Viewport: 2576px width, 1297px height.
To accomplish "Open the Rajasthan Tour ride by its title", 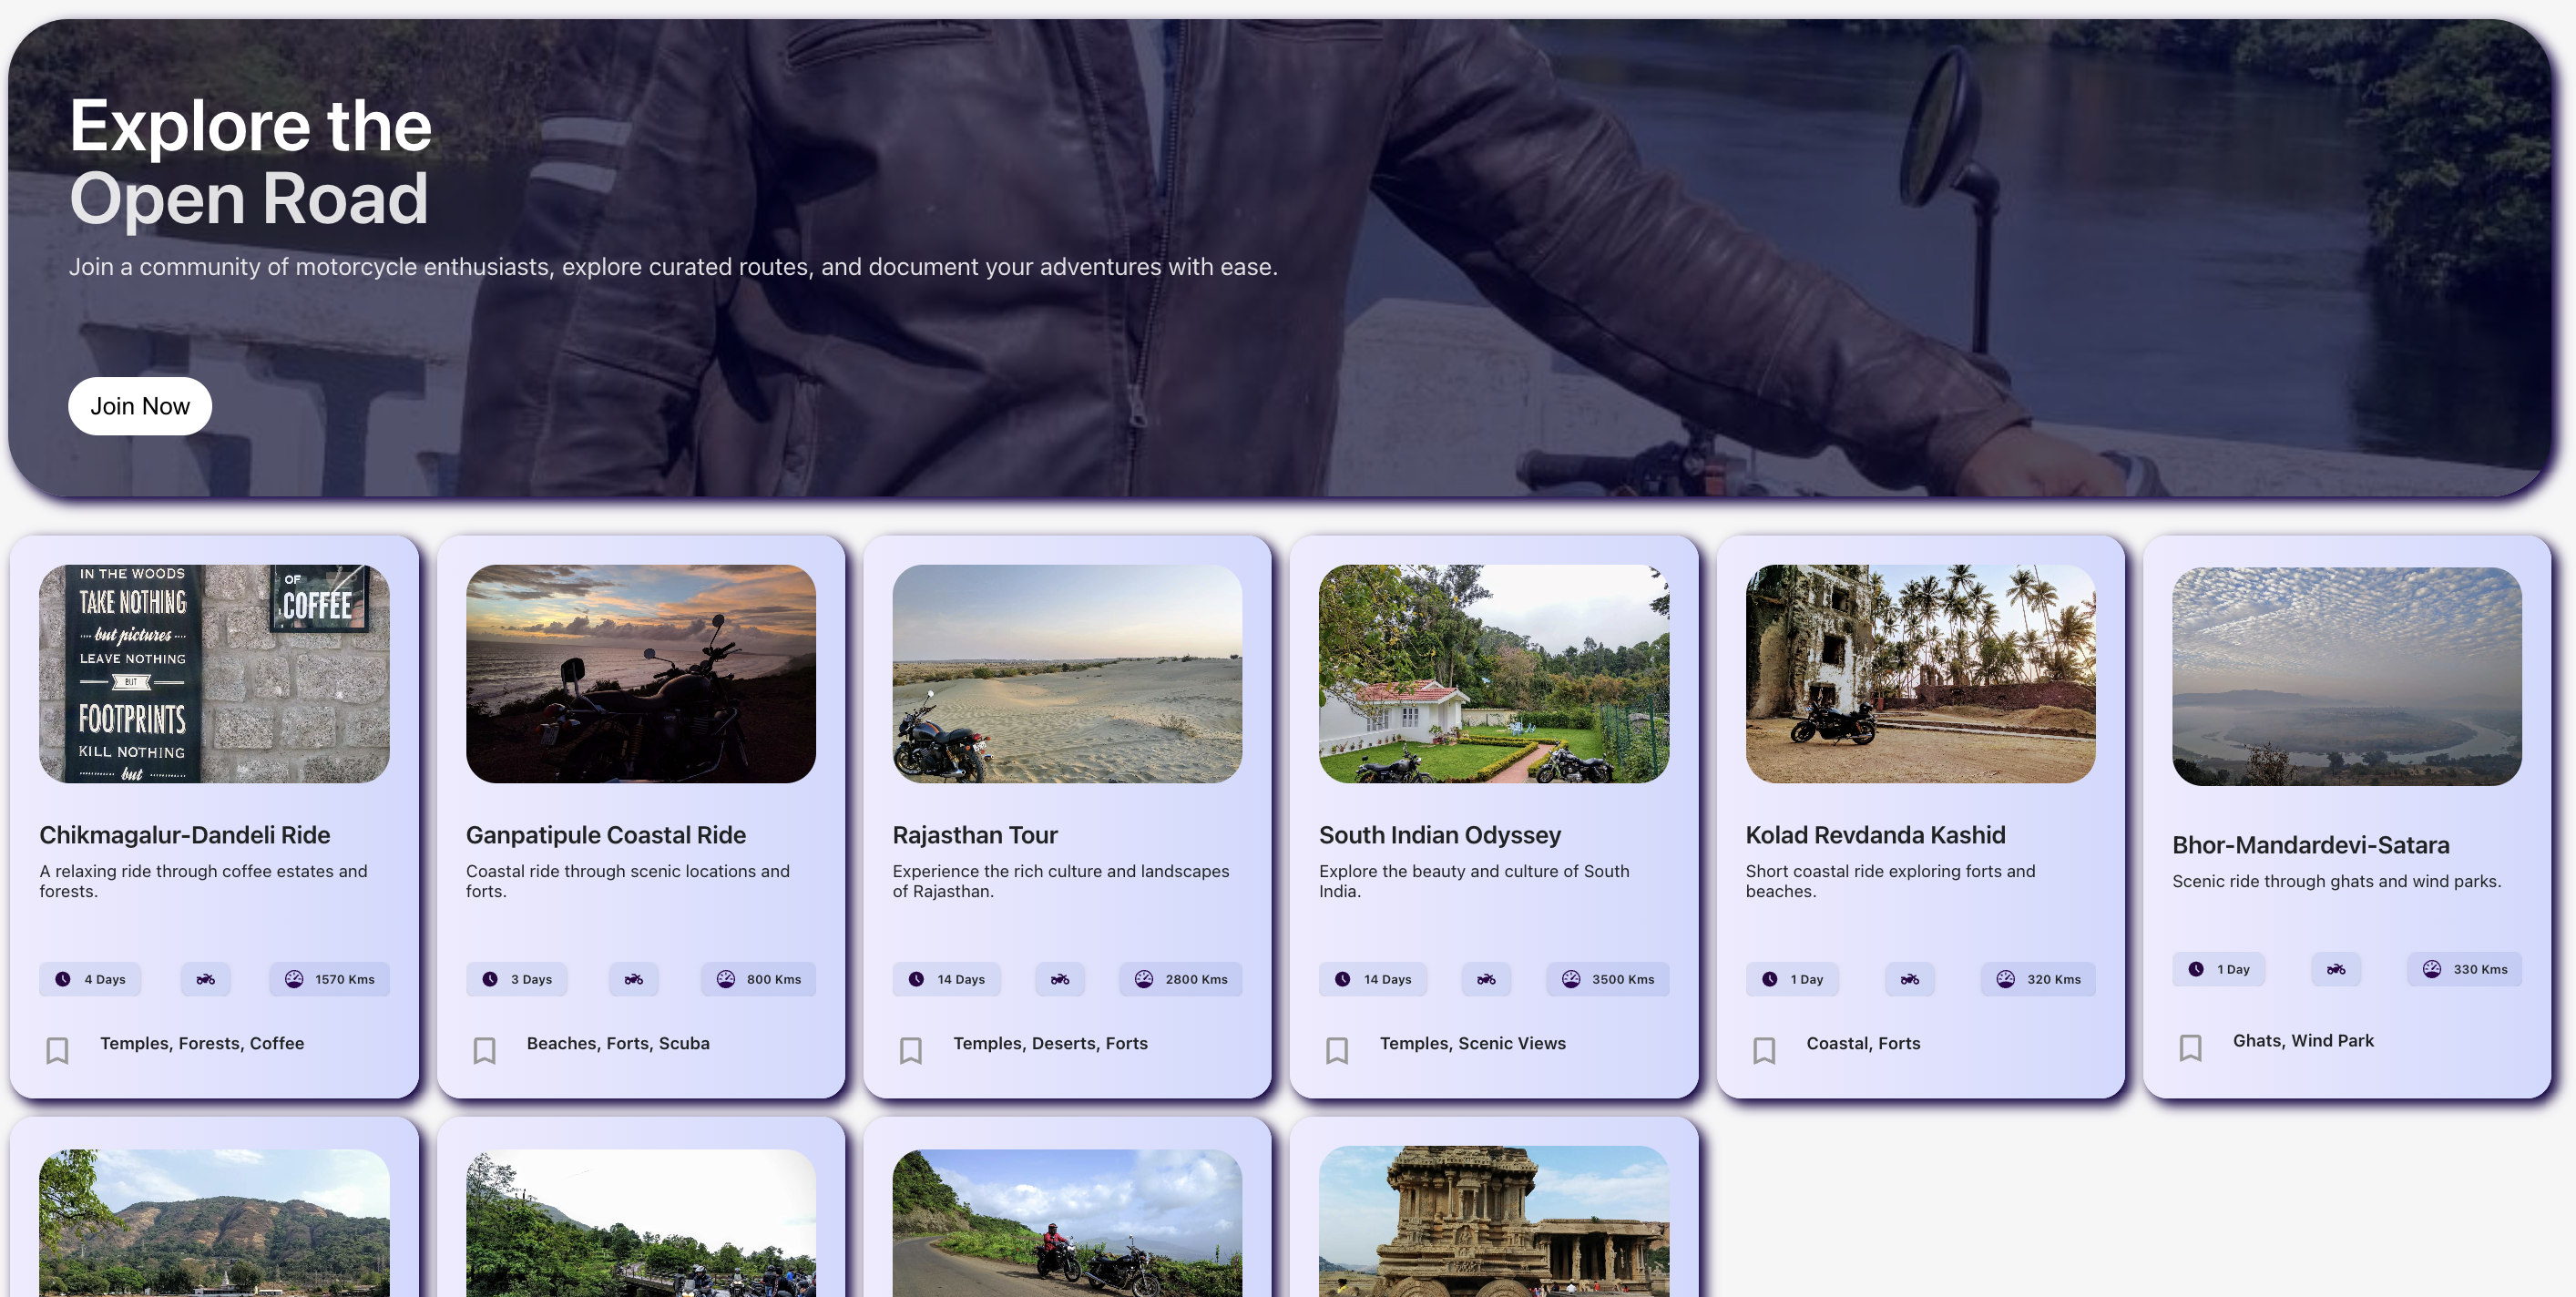I will tap(975, 835).
